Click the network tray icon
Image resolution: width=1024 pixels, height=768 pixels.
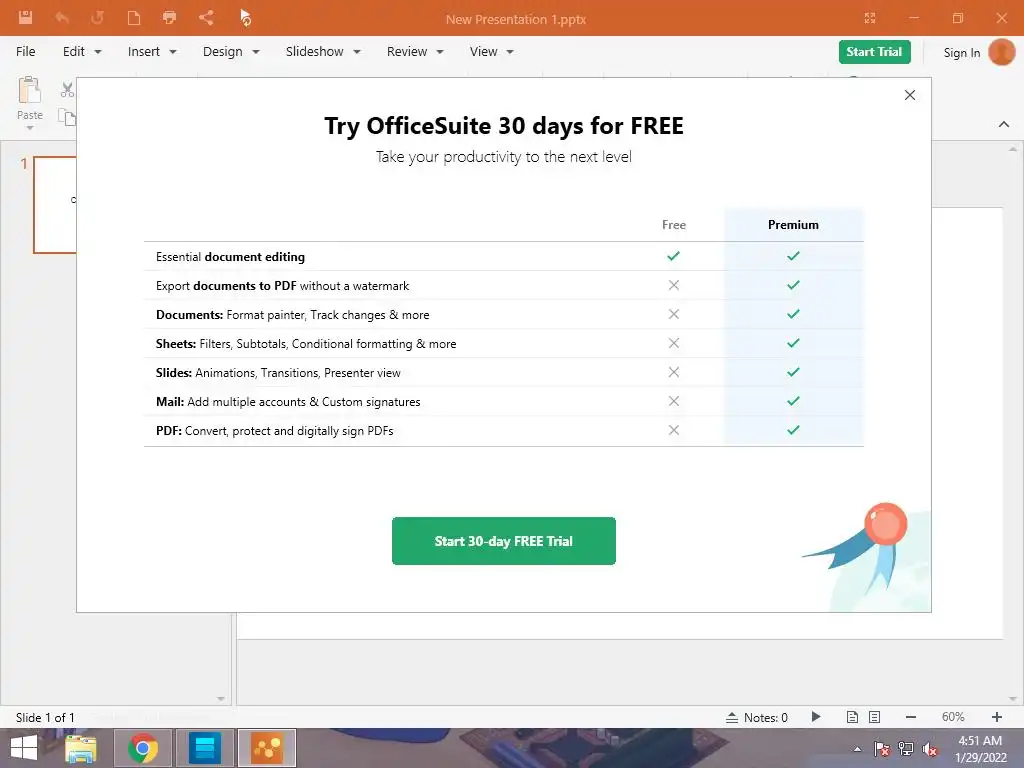[x=906, y=749]
